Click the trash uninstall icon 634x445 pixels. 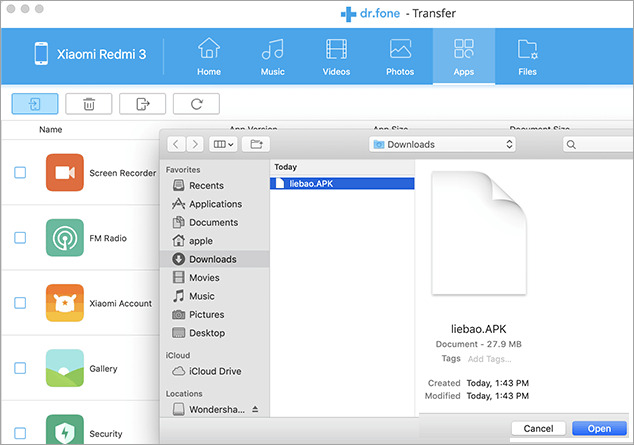tap(89, 104)
